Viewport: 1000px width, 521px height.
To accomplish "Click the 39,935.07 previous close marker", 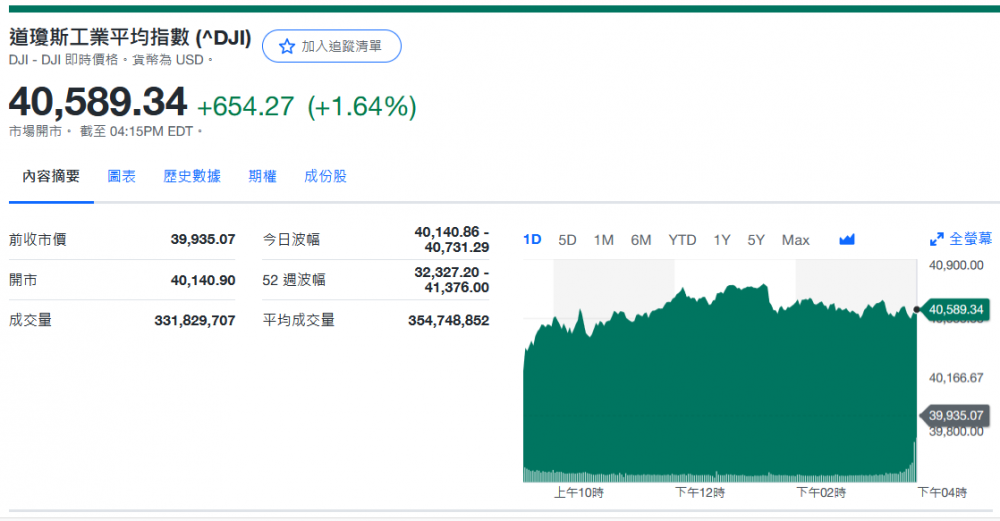I will tap(956, 415).
